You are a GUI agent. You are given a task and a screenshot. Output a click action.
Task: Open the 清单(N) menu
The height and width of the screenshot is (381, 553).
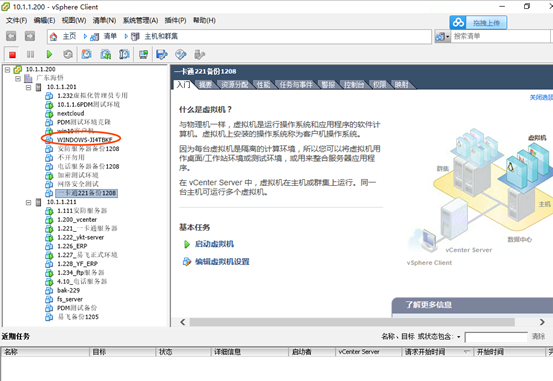104,20
